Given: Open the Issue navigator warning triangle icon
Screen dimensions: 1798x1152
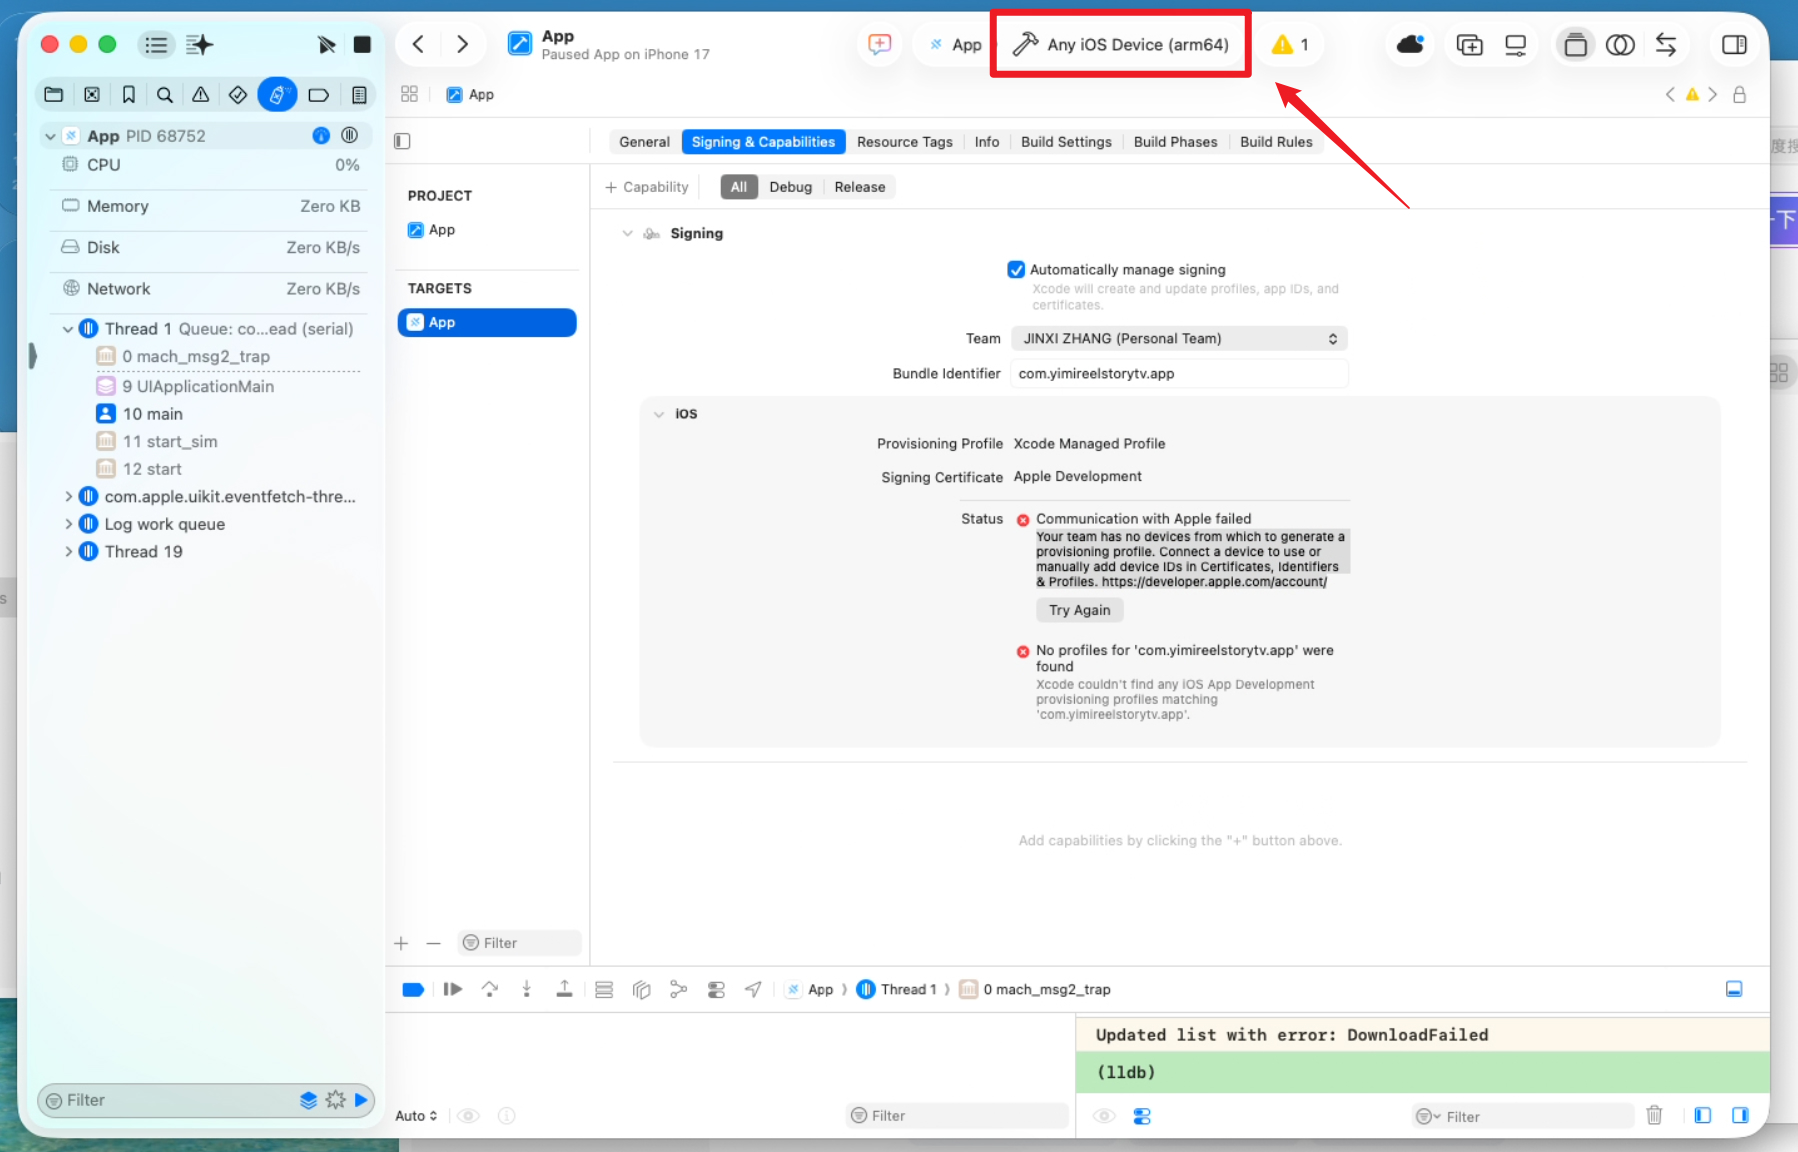Looking at the screenshot, I should 201,95.
